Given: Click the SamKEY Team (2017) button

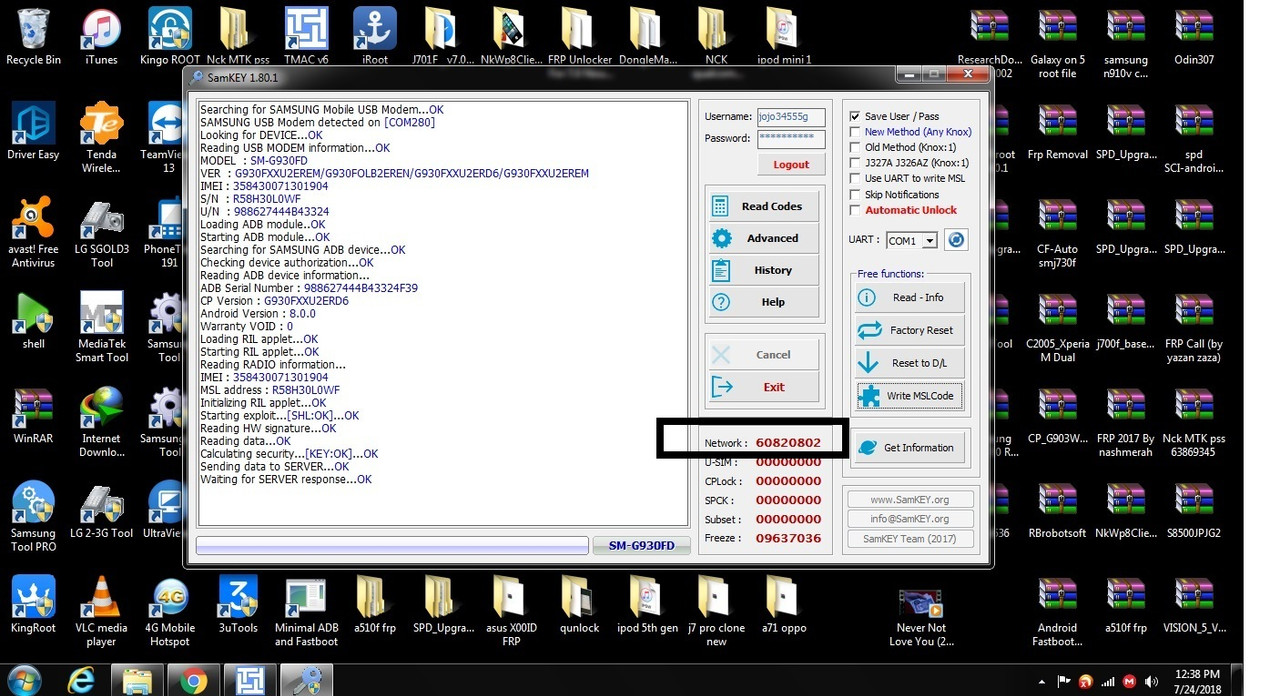Looking at the screenshot, I should (910, 539).
